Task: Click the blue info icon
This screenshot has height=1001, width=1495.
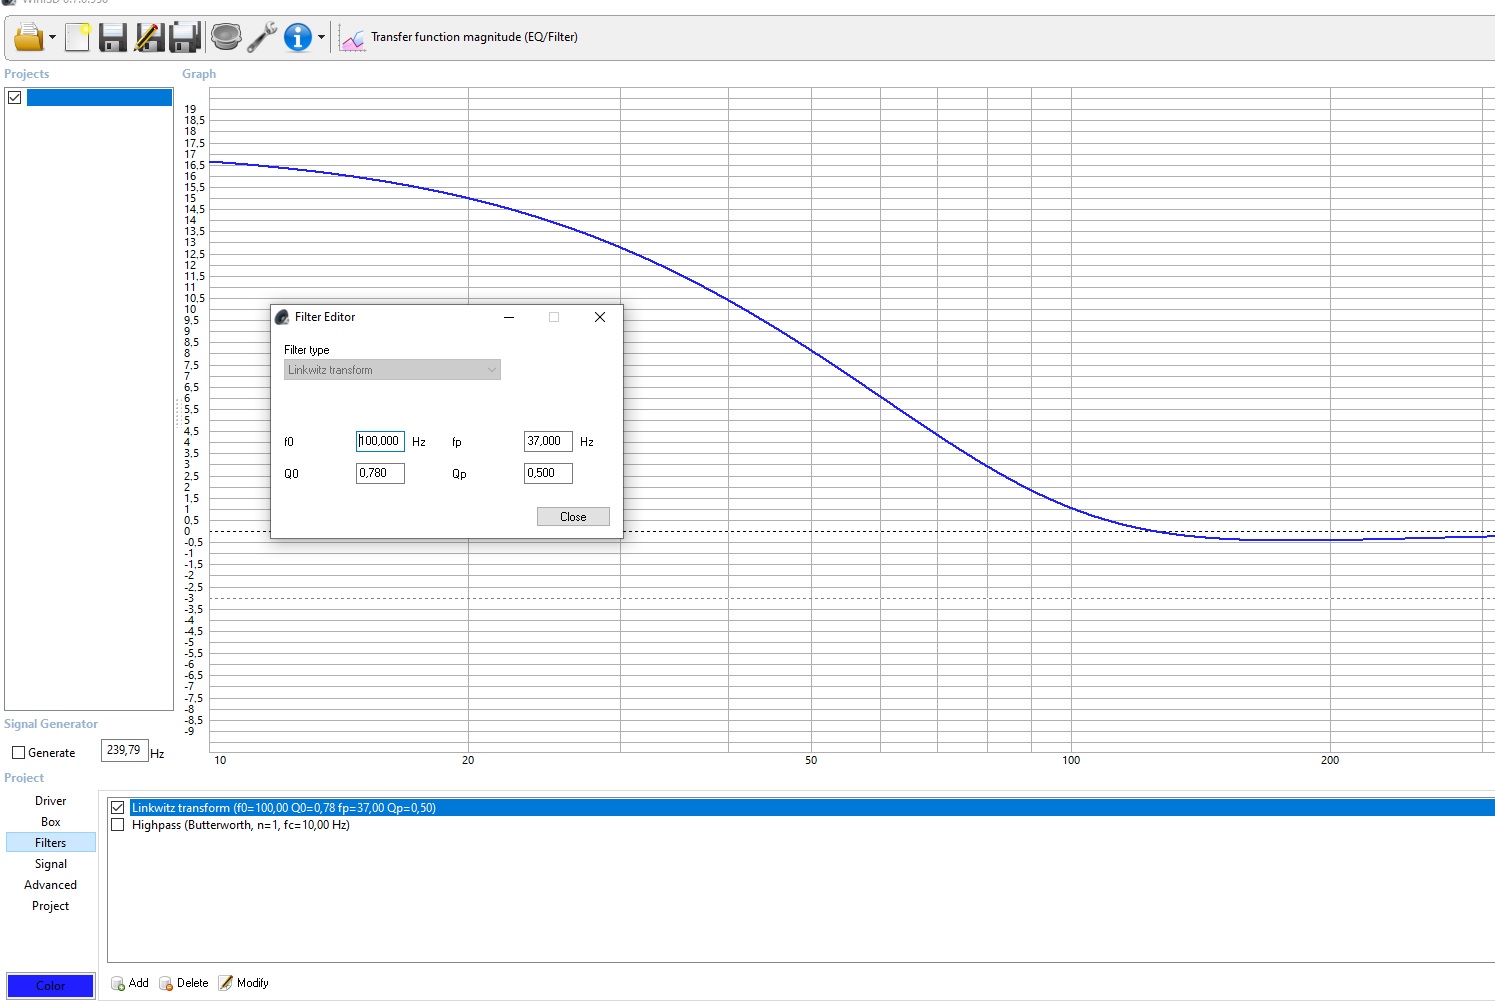Action: pyautogui.click(x=297, y=38)
